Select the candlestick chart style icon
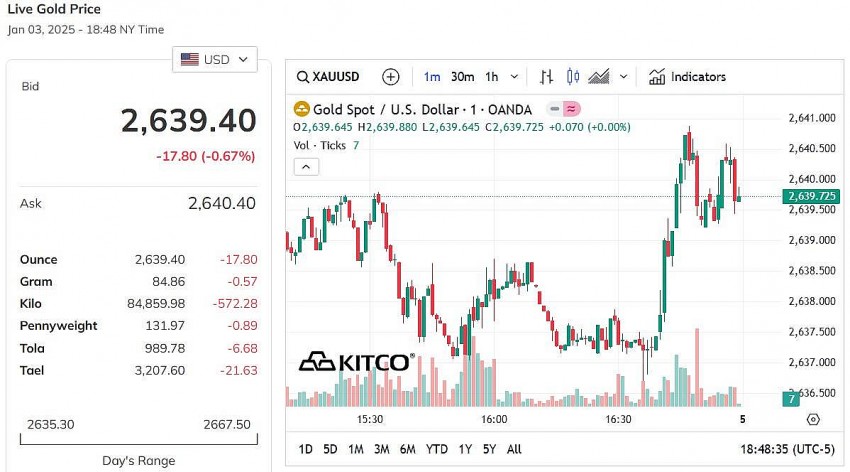850x472 pixels. click(573, 77)
